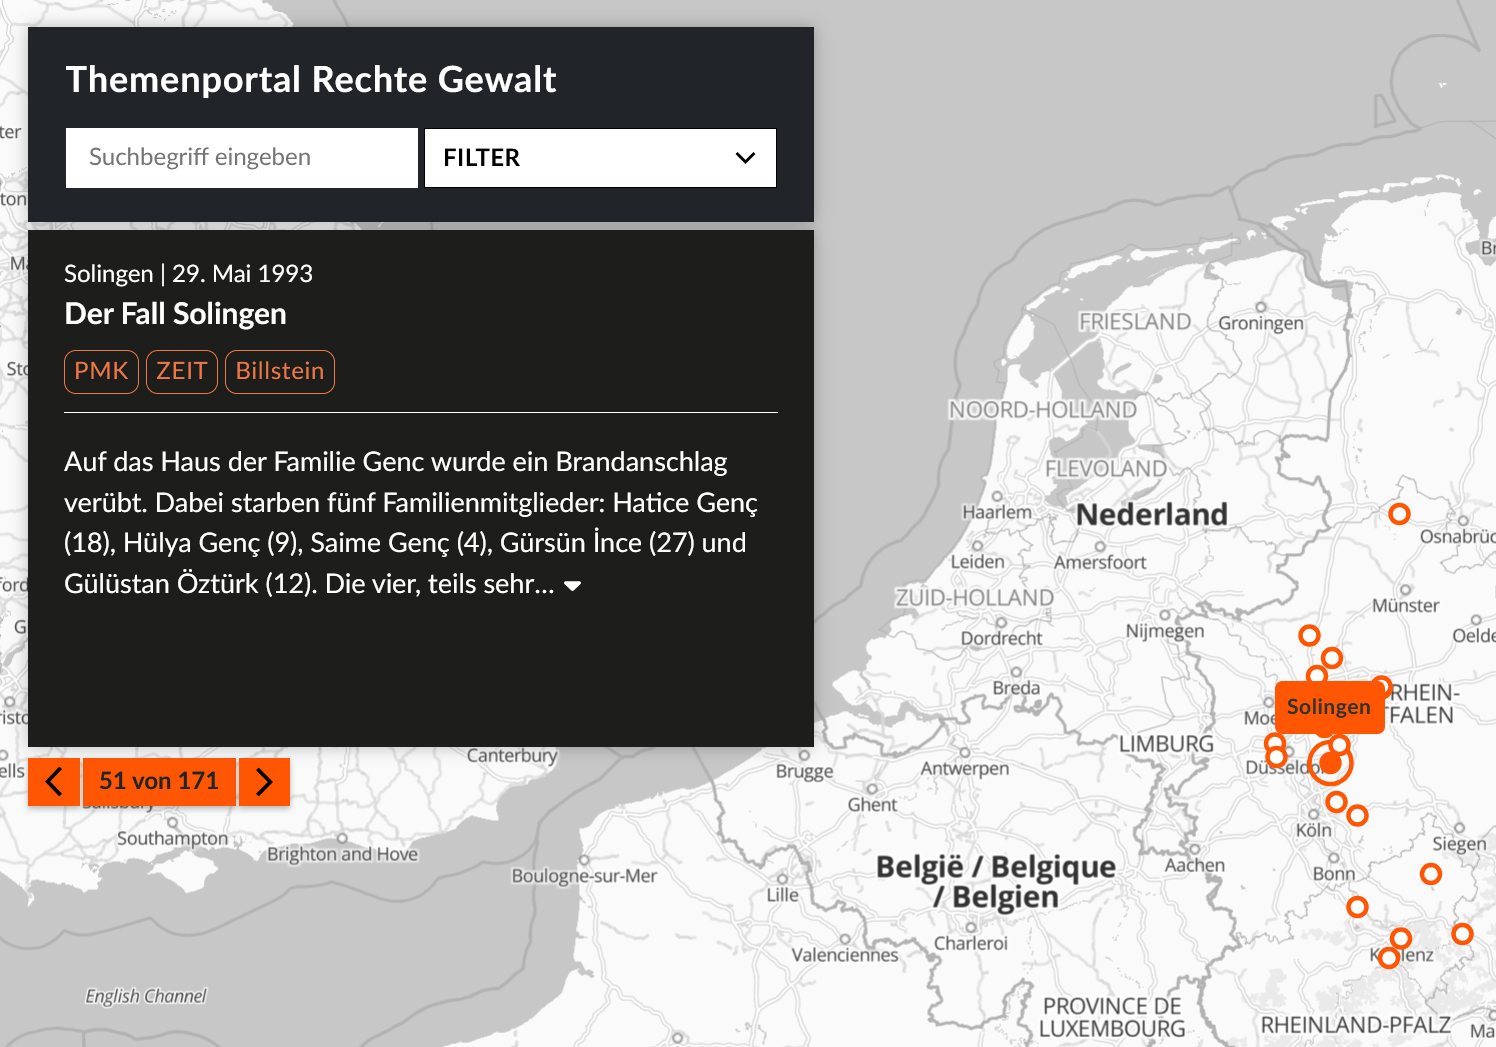The width and height of the screenshot is (1496, 1047).
Task: Select the map marker south of Siegen
Action: click(x=1431, y=874)
